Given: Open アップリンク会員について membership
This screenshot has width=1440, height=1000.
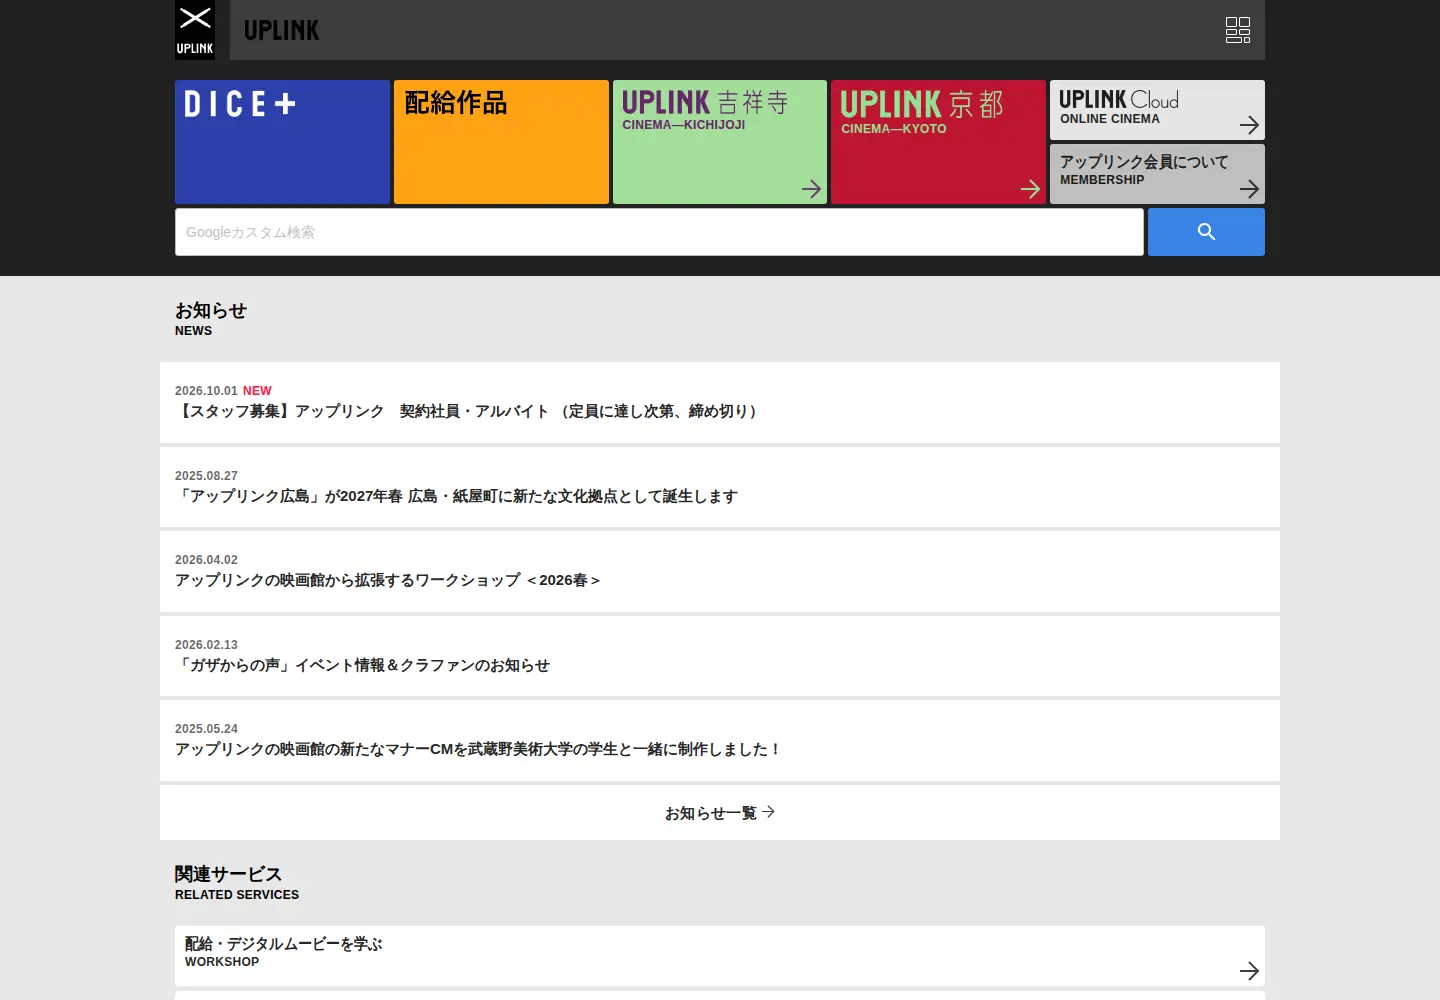Looking at the screenshot, I should click(1157, 174).
